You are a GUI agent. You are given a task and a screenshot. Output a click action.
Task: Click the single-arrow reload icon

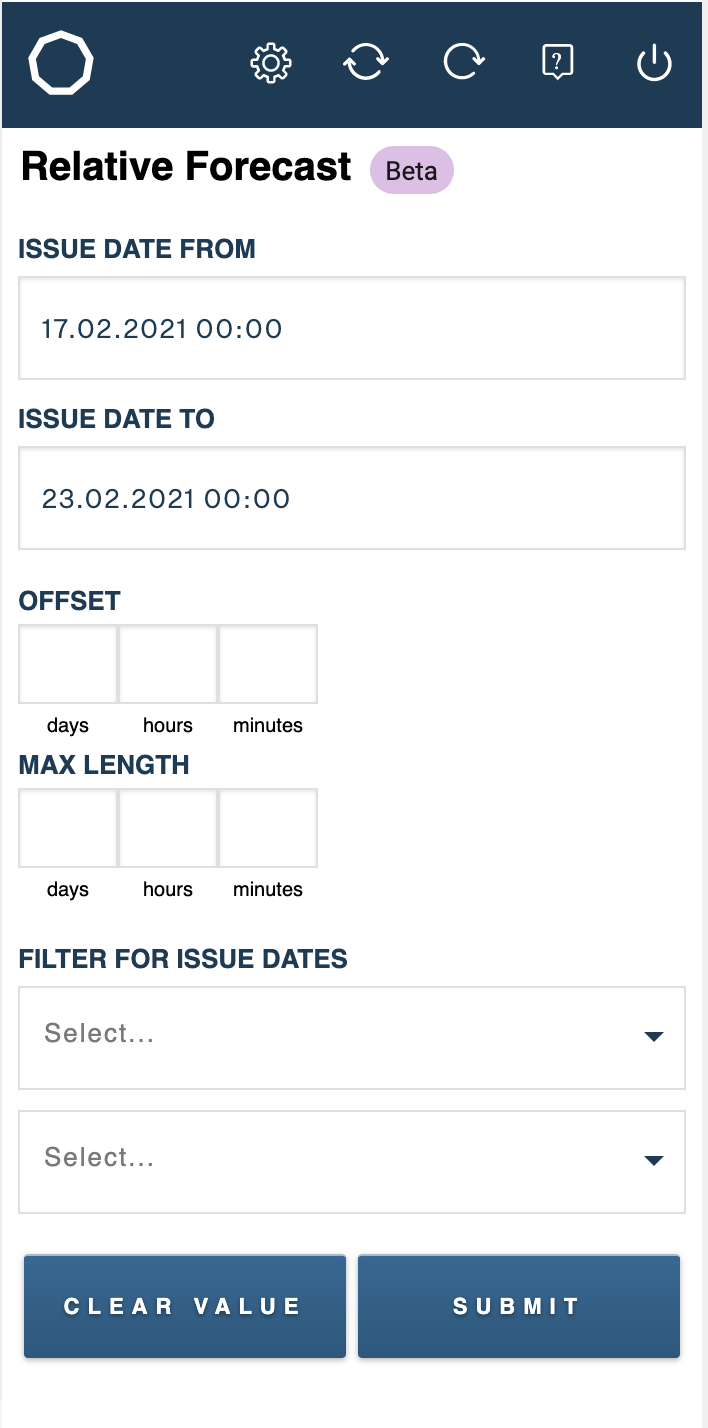tap(464, 64)
